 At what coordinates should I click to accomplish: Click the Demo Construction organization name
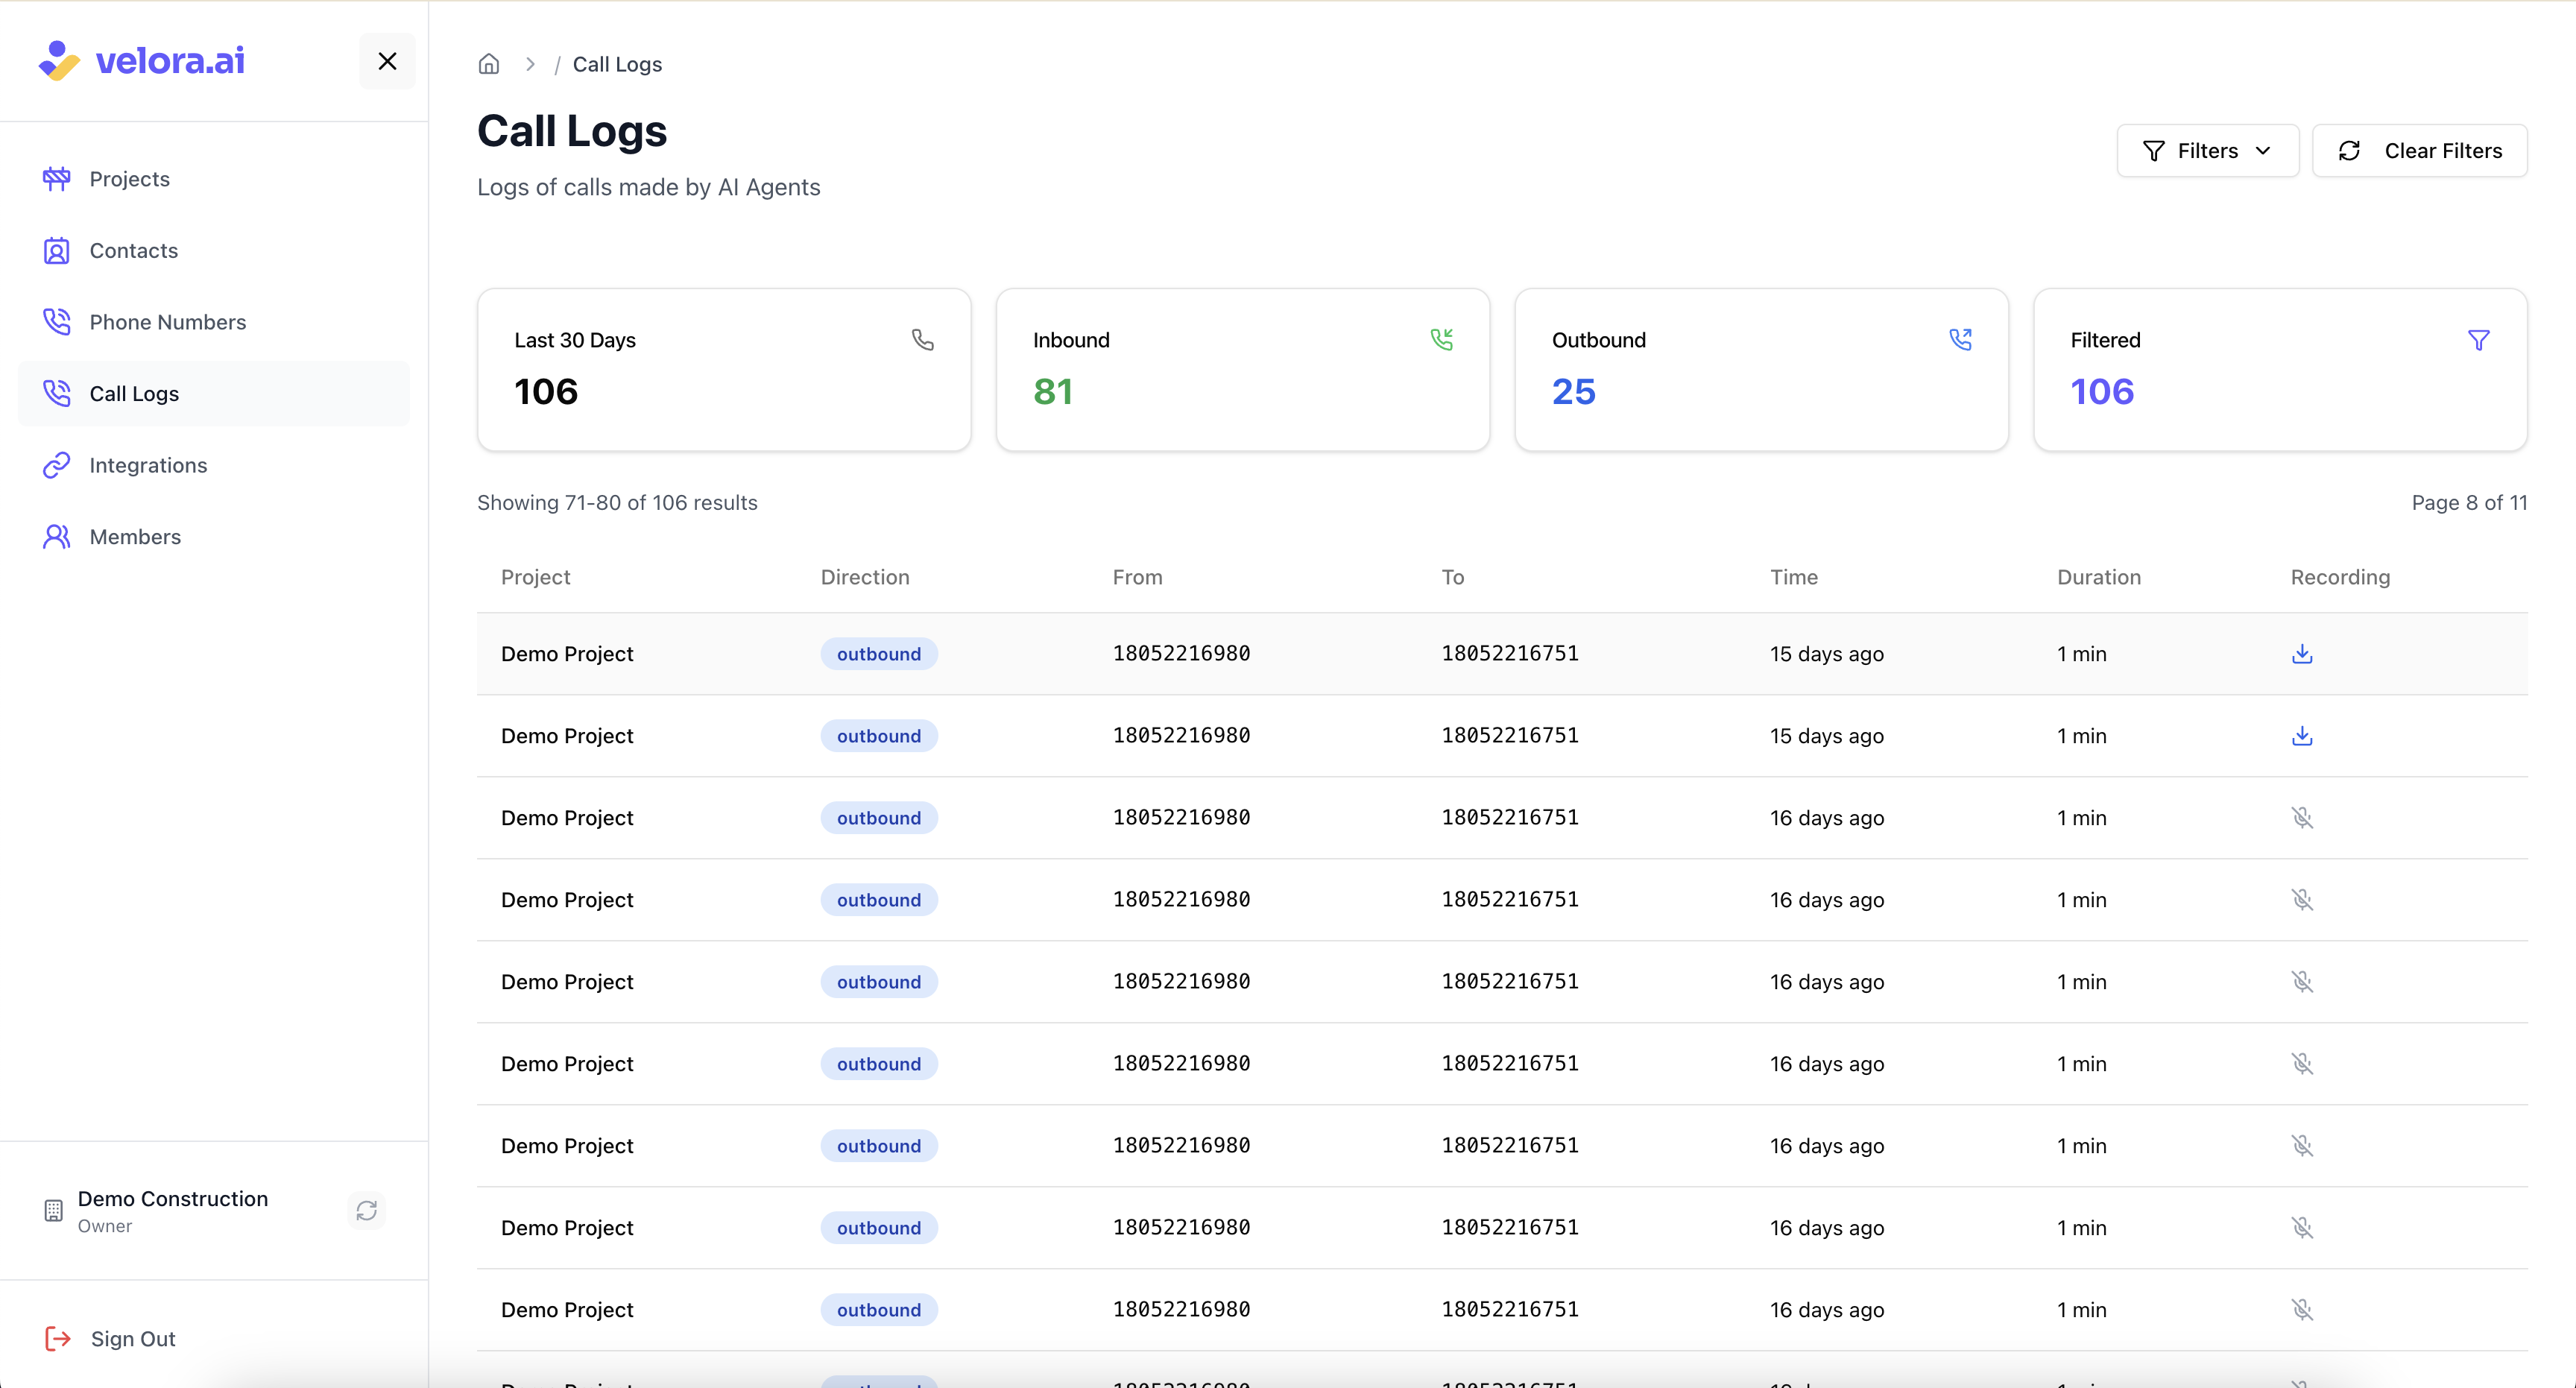[173, 1199]
